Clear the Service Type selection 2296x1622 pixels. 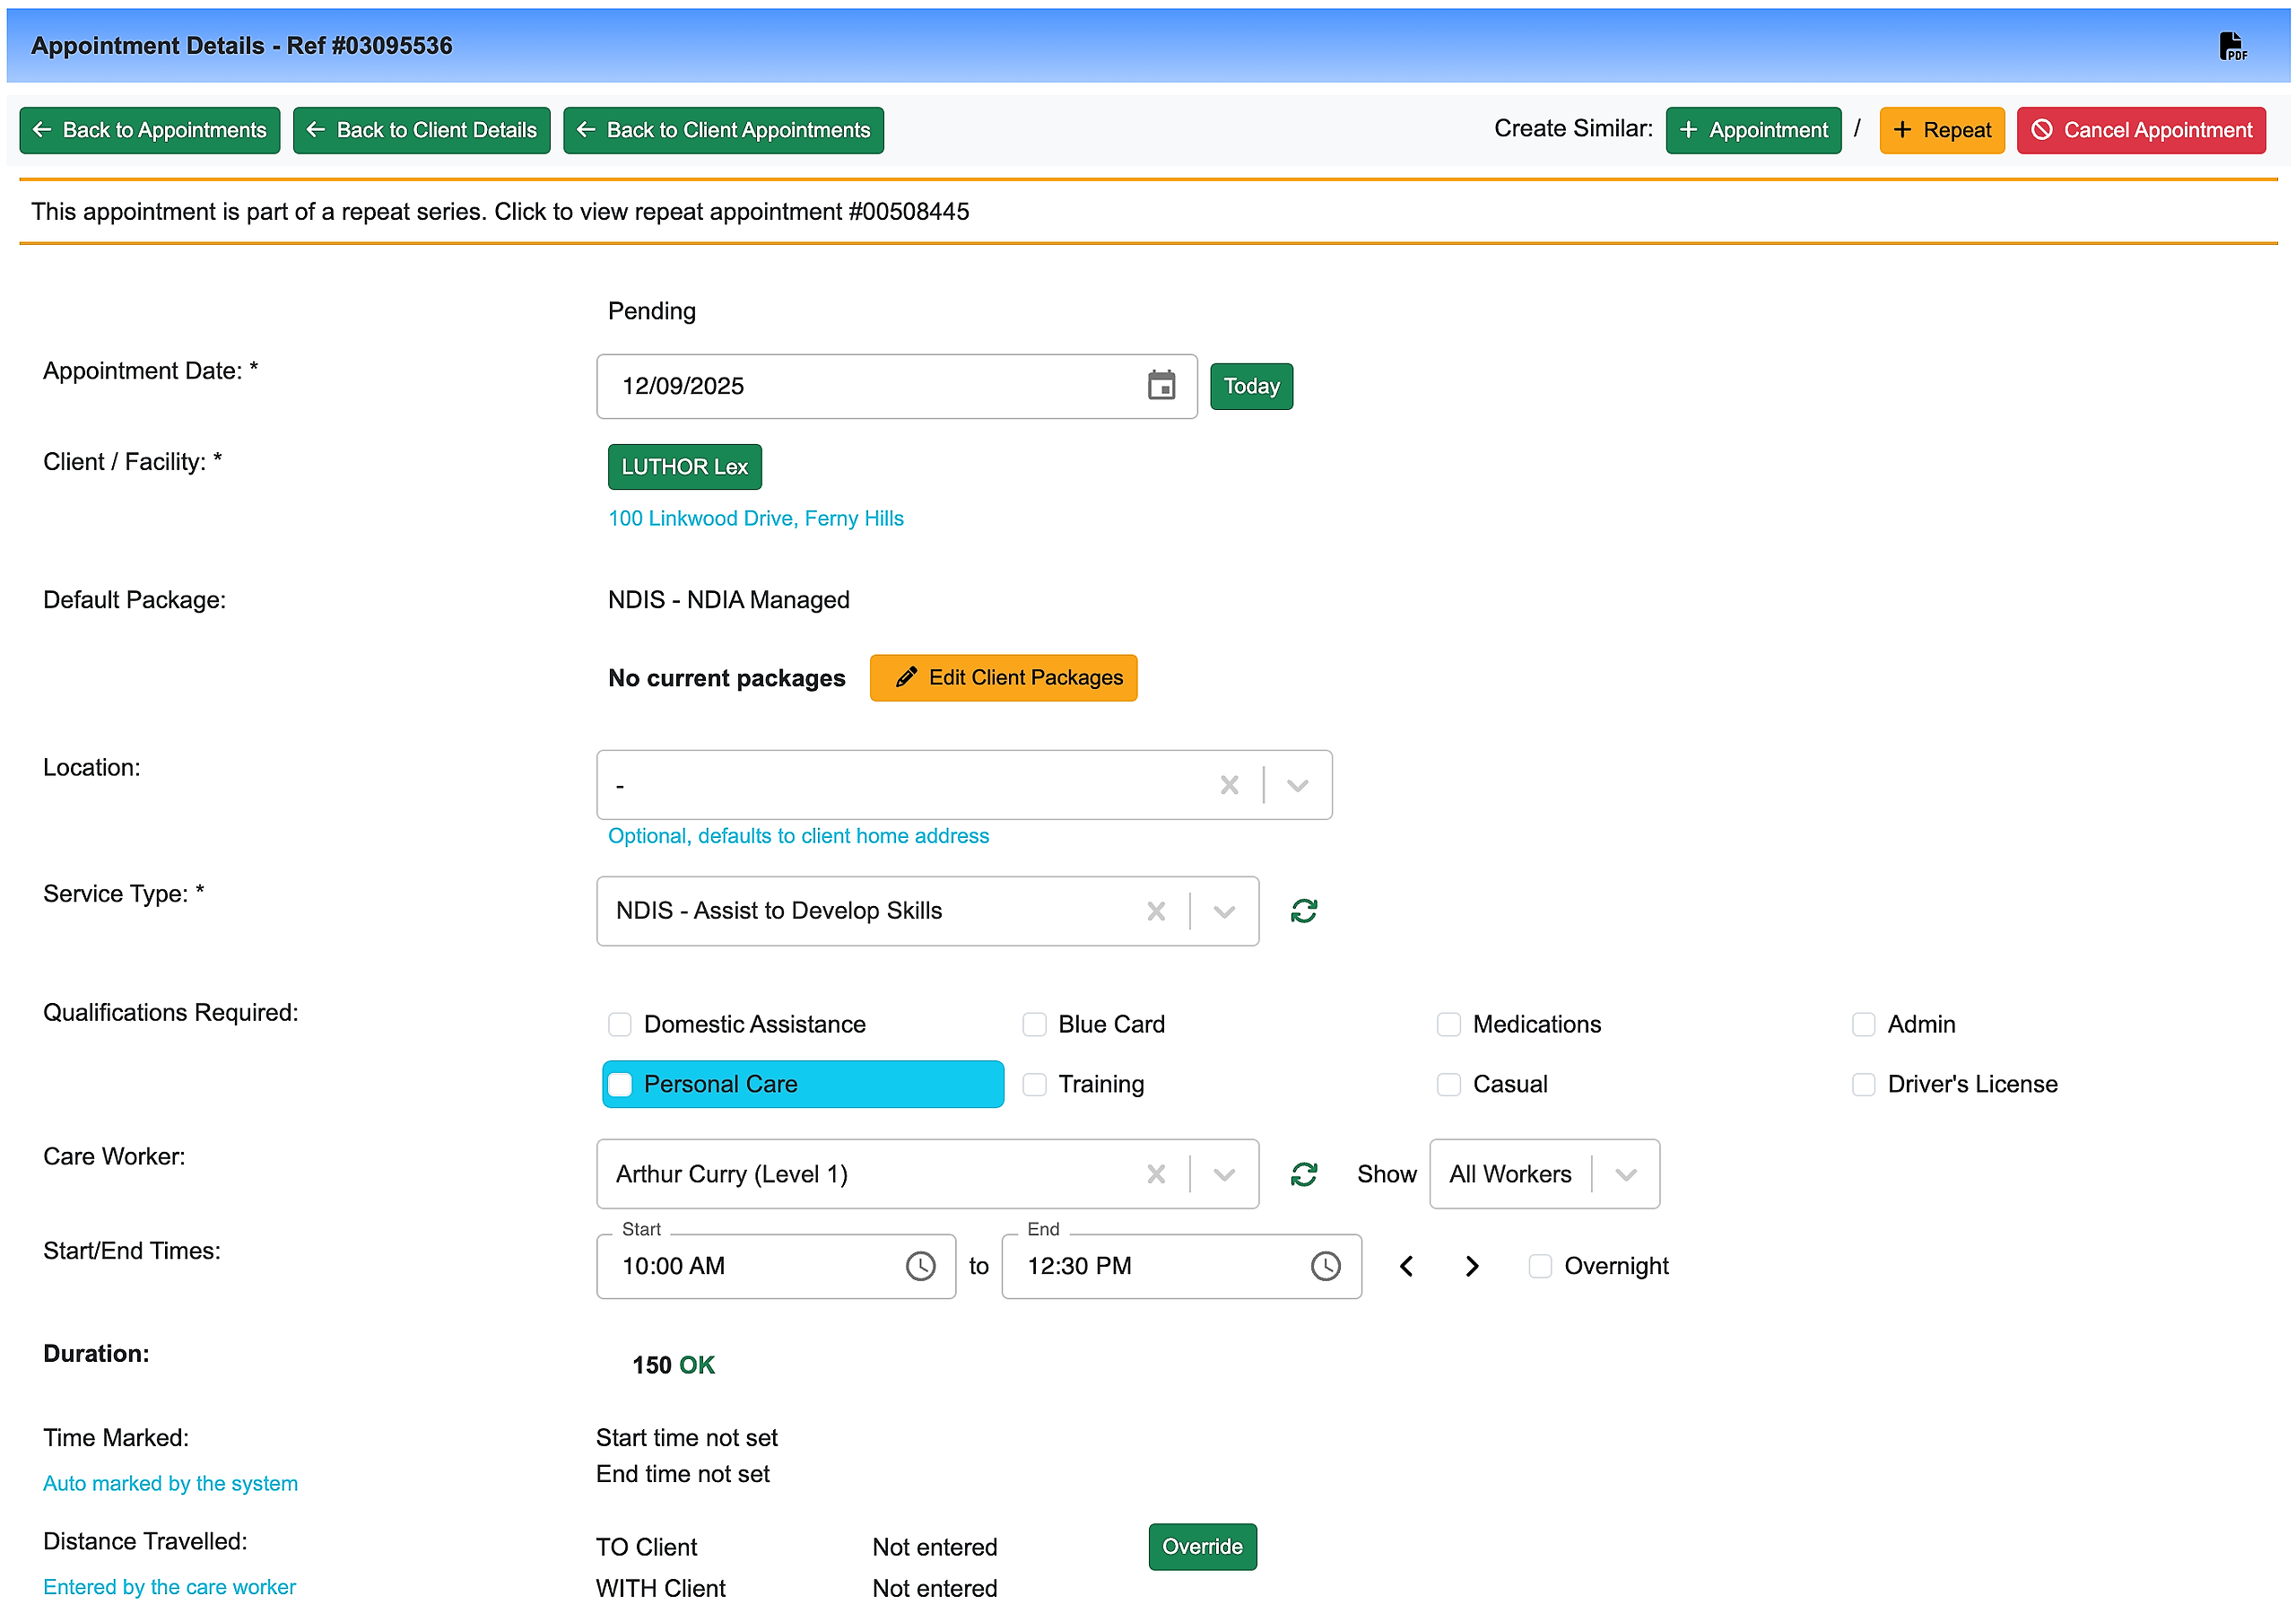click(1156, 911)
